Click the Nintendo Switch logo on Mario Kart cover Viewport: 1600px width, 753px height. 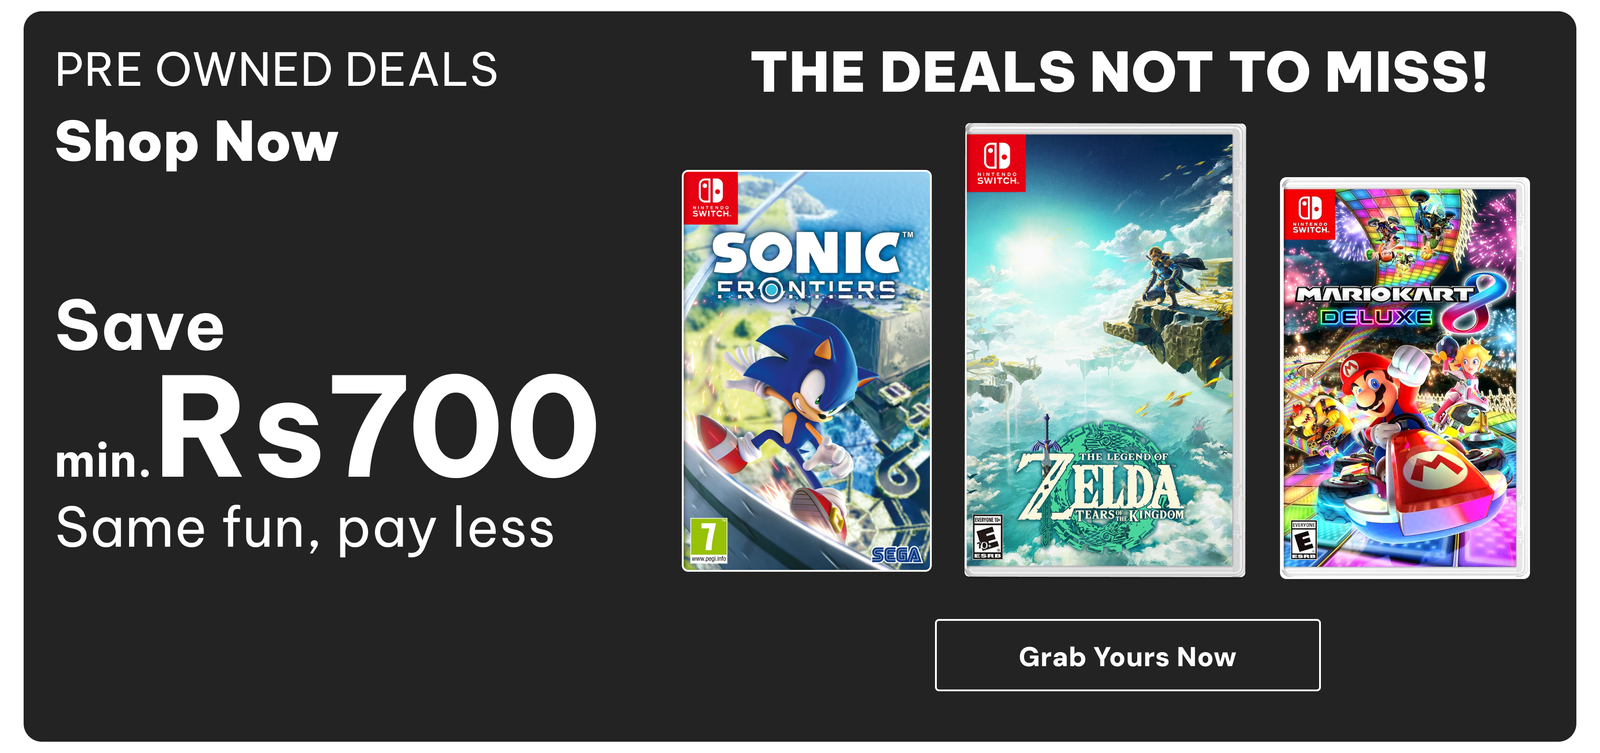tap(1310, 214)
